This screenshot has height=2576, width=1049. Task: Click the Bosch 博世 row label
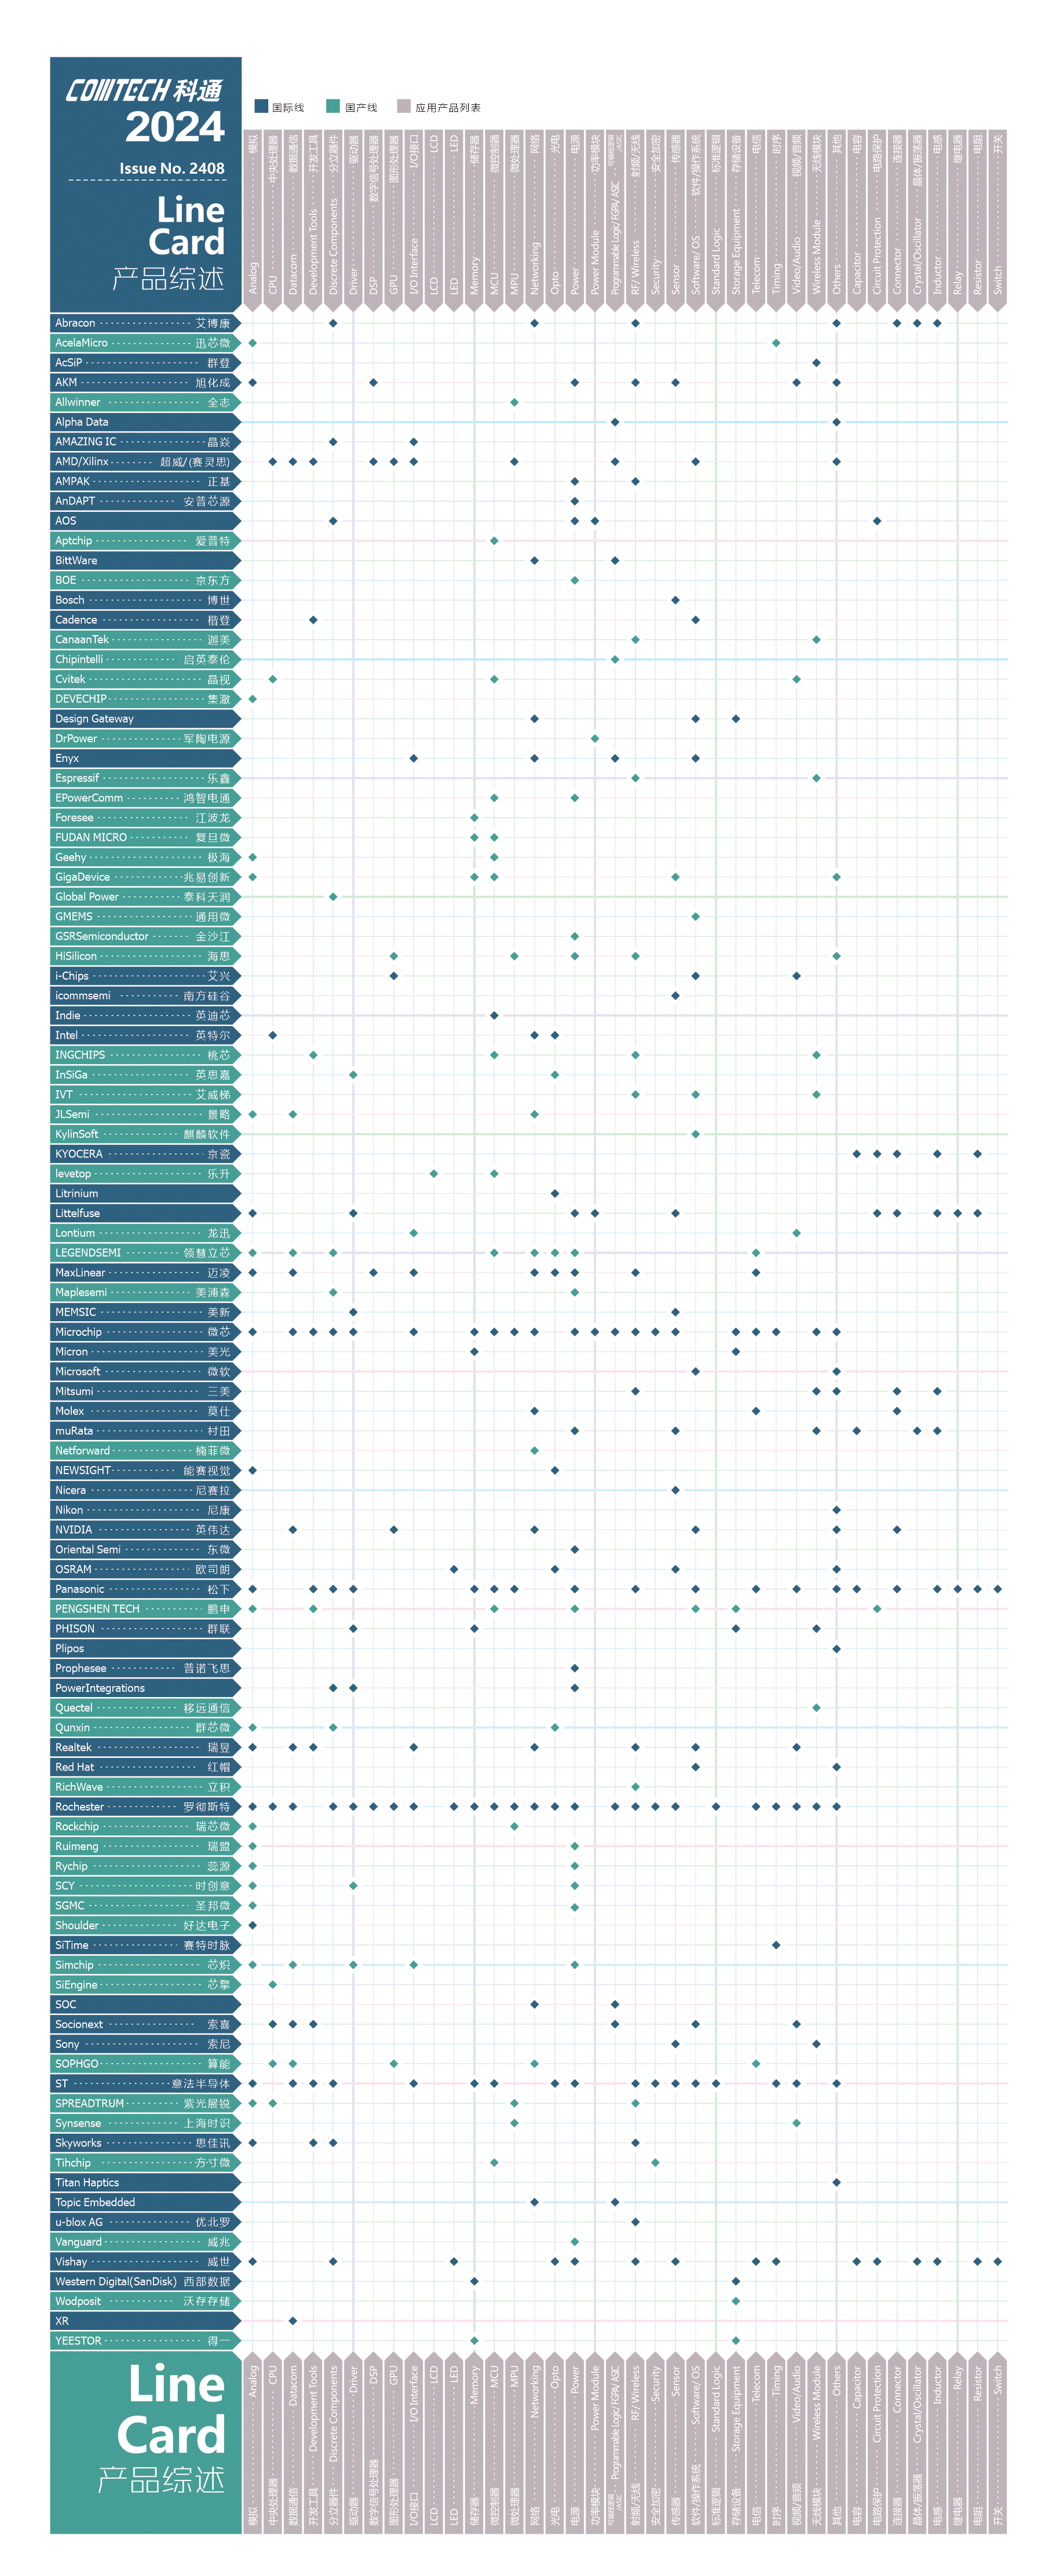point(145,600)
